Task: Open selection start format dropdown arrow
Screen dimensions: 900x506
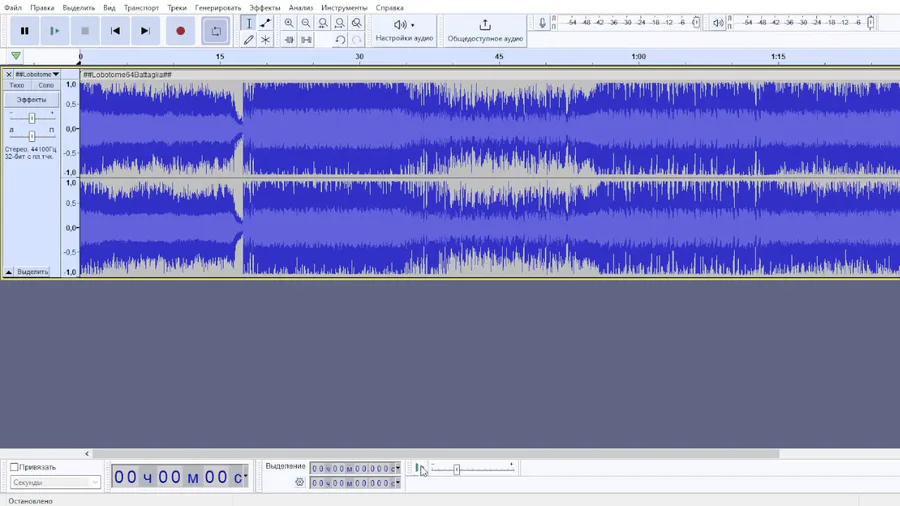Action: pyautogui.click(x=398, y=468)
